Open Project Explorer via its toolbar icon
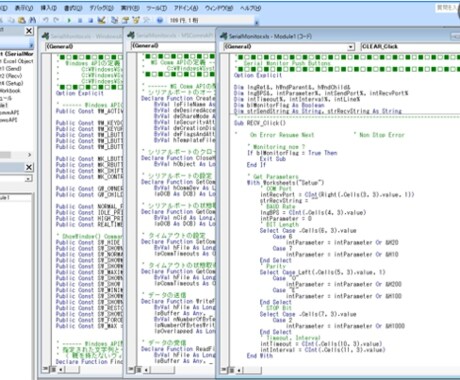Screen dimensions: 460x380 point(115,20)
